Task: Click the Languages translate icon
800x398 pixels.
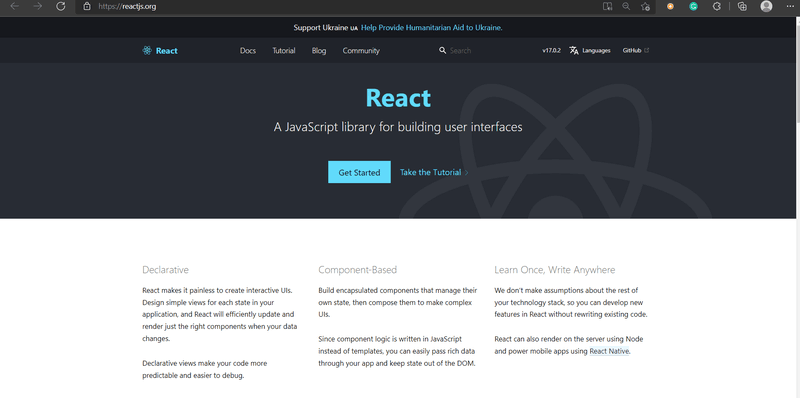Action: pyautogui.click(x=574, y=51)
